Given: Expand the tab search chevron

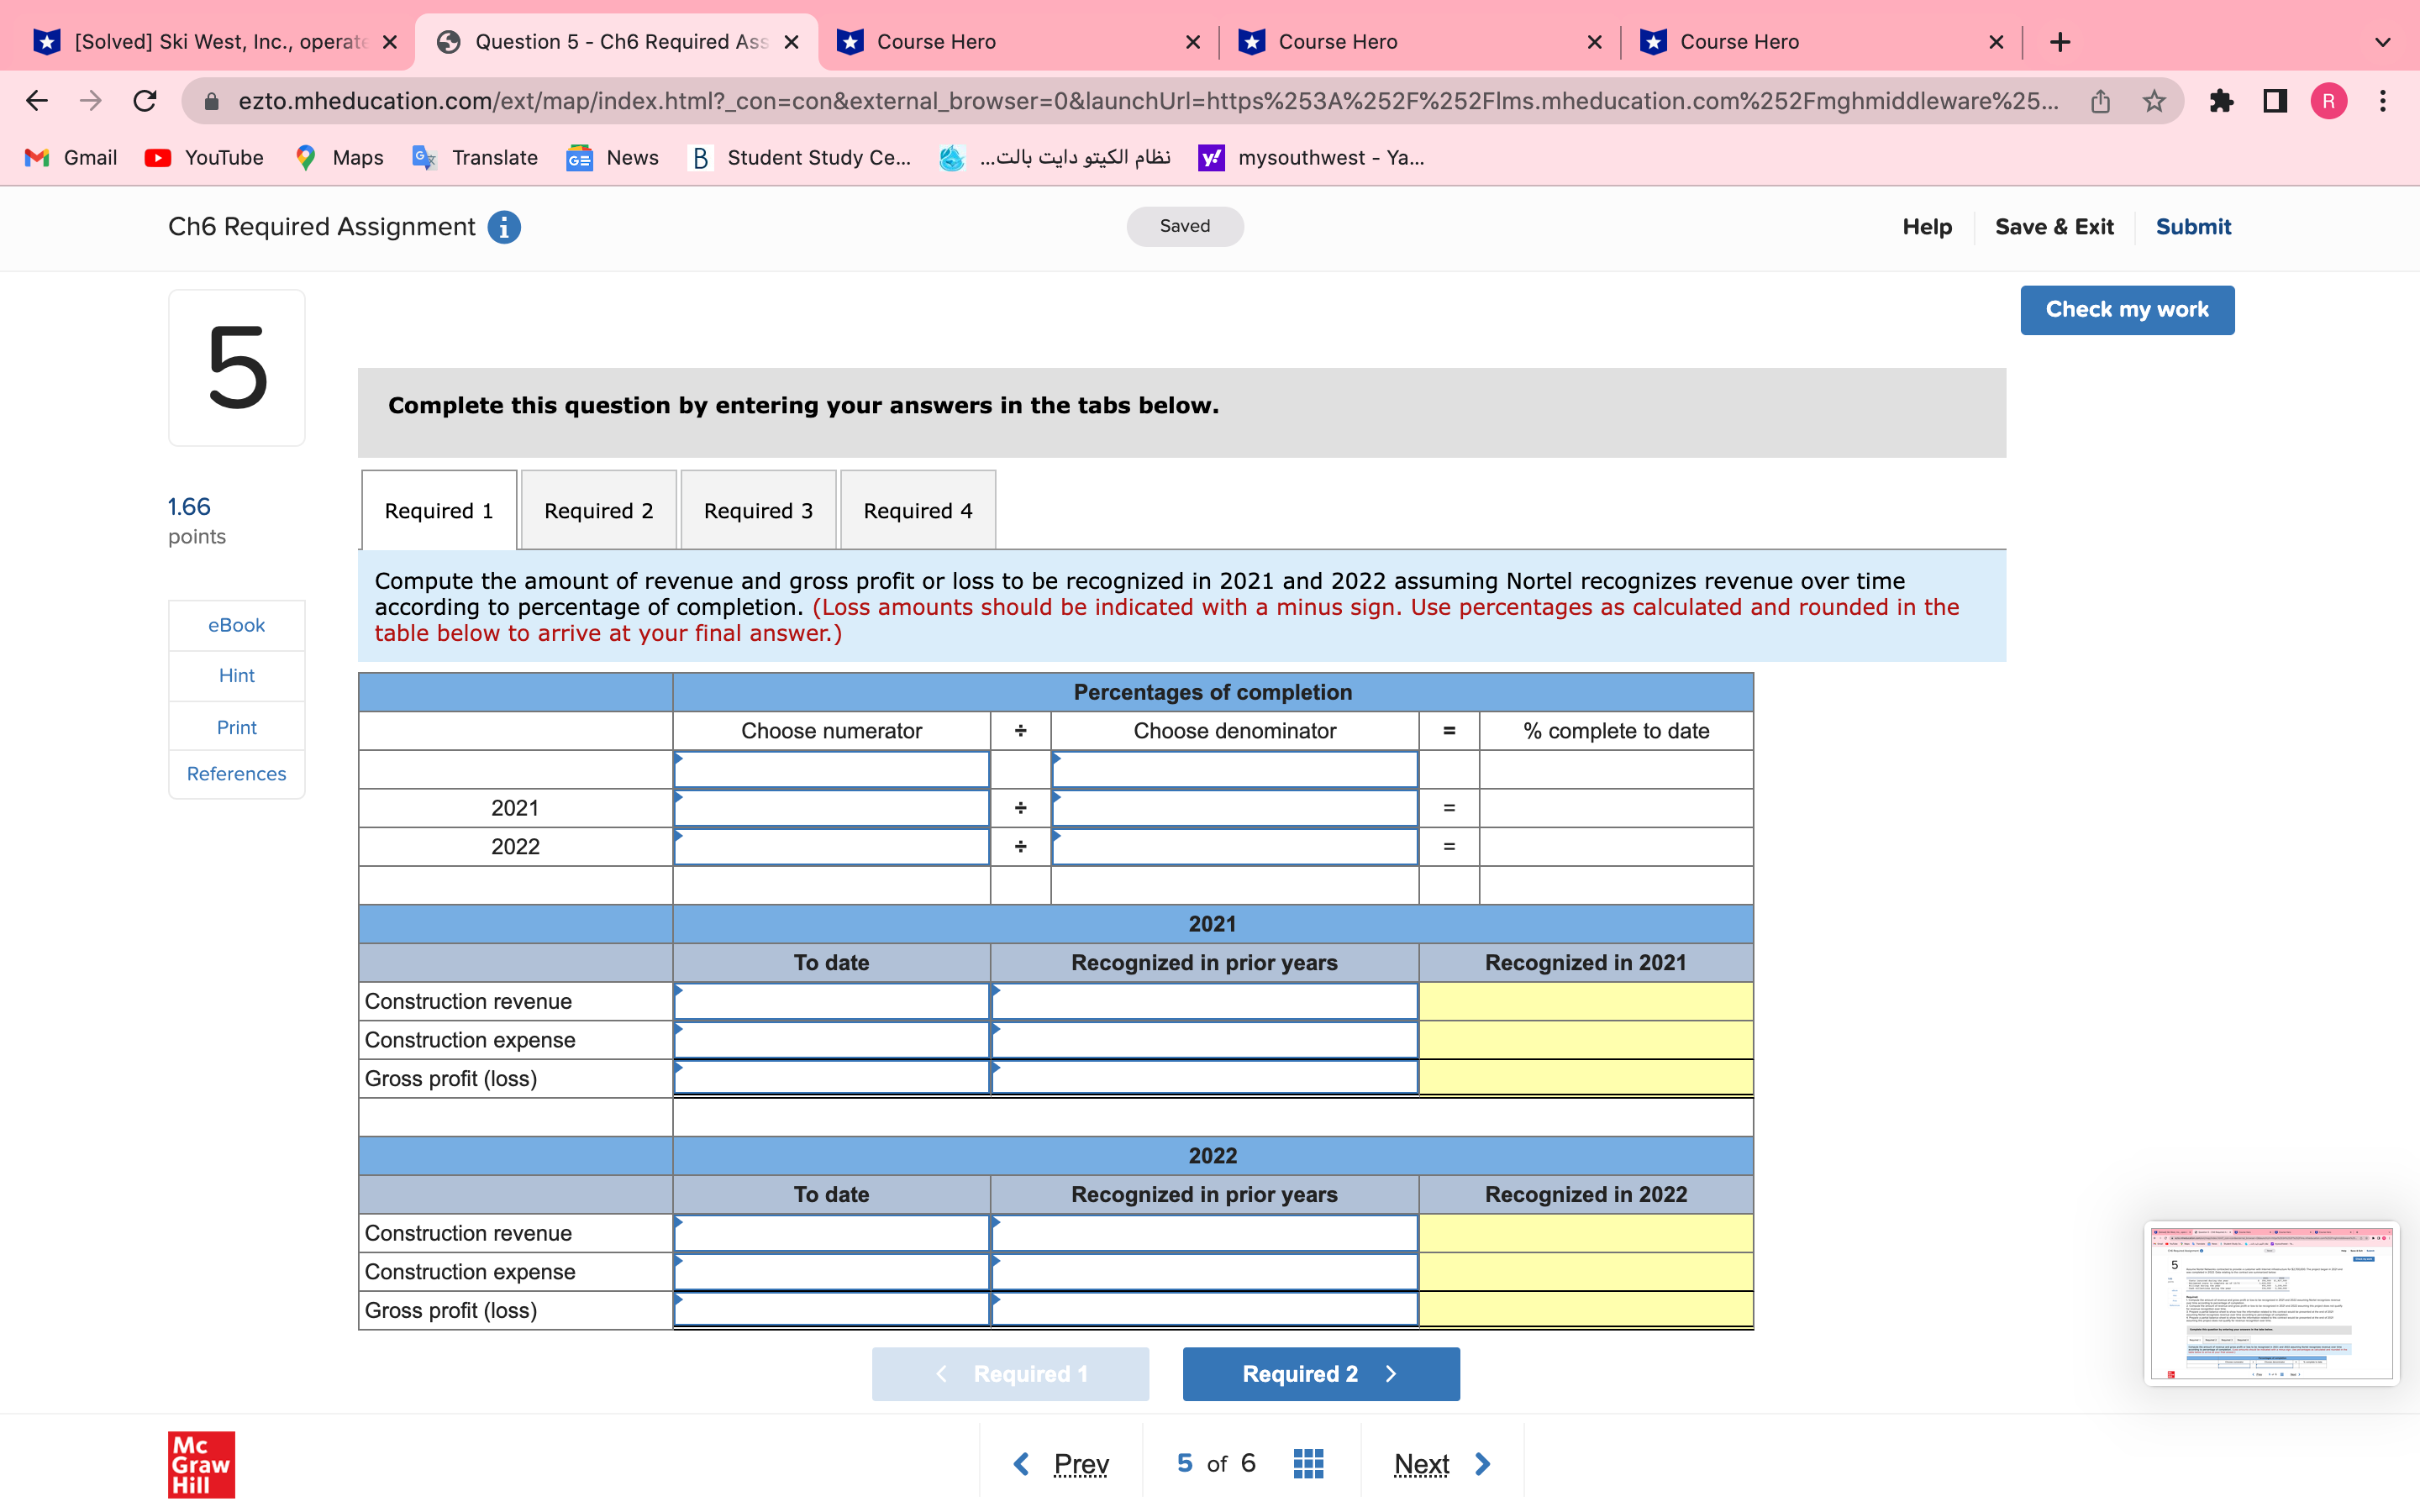Looking at the screenshot, I should [x=2382, y=42].
